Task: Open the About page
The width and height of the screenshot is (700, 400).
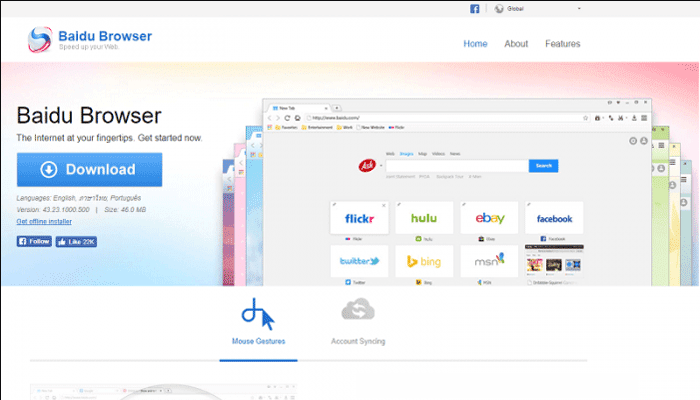Action: click(516, 44)
